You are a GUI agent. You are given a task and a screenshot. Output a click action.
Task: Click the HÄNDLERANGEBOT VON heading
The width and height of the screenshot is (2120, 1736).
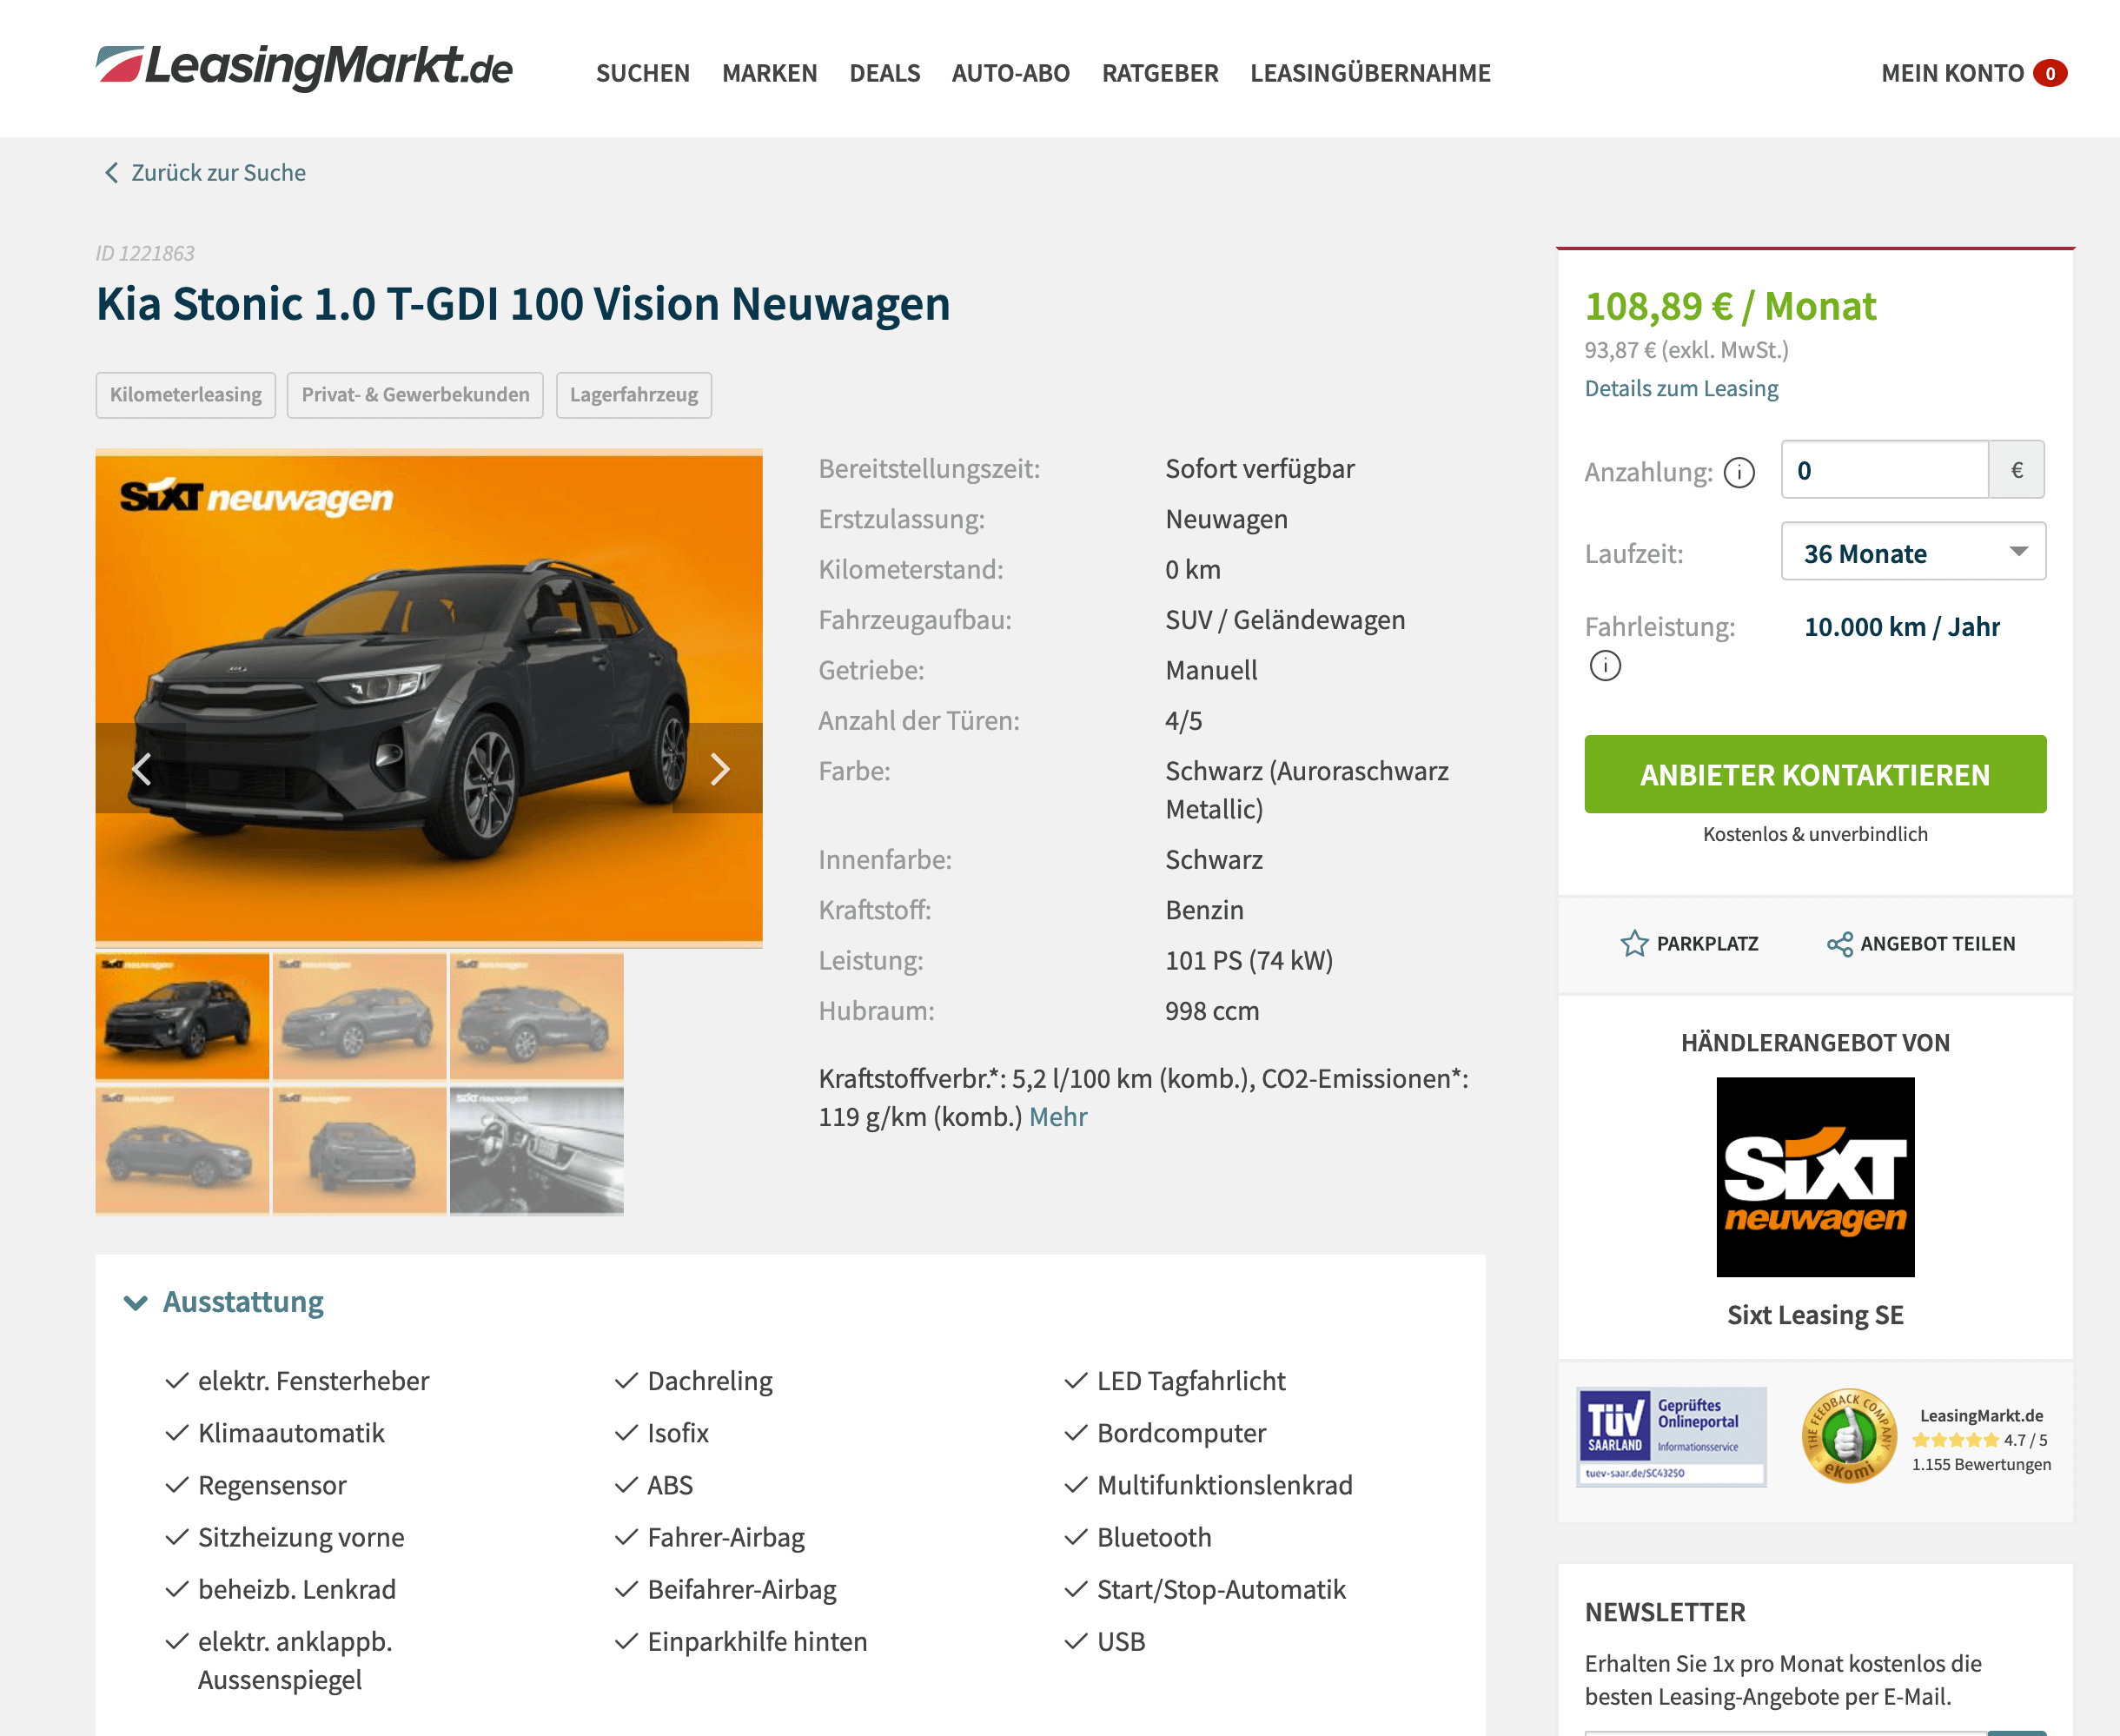pyautogui.click(x=1815, y=1042)
